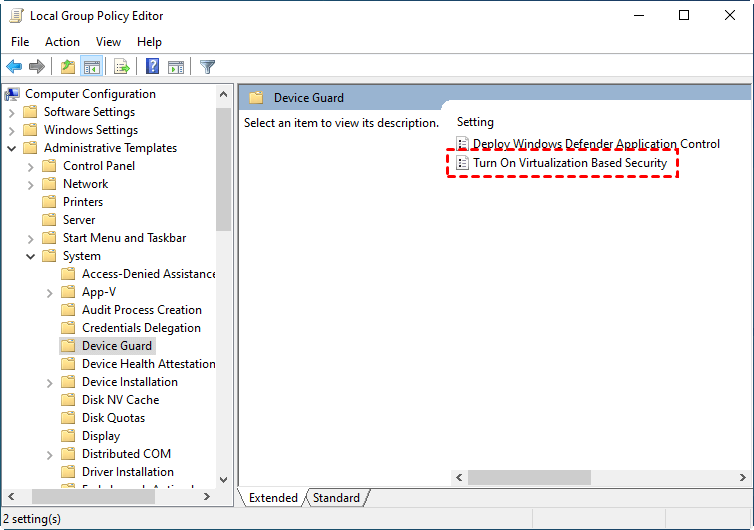Toggle Show/Hide Console Tree toolbar icon
754x530 pixels.
point(91,67)
